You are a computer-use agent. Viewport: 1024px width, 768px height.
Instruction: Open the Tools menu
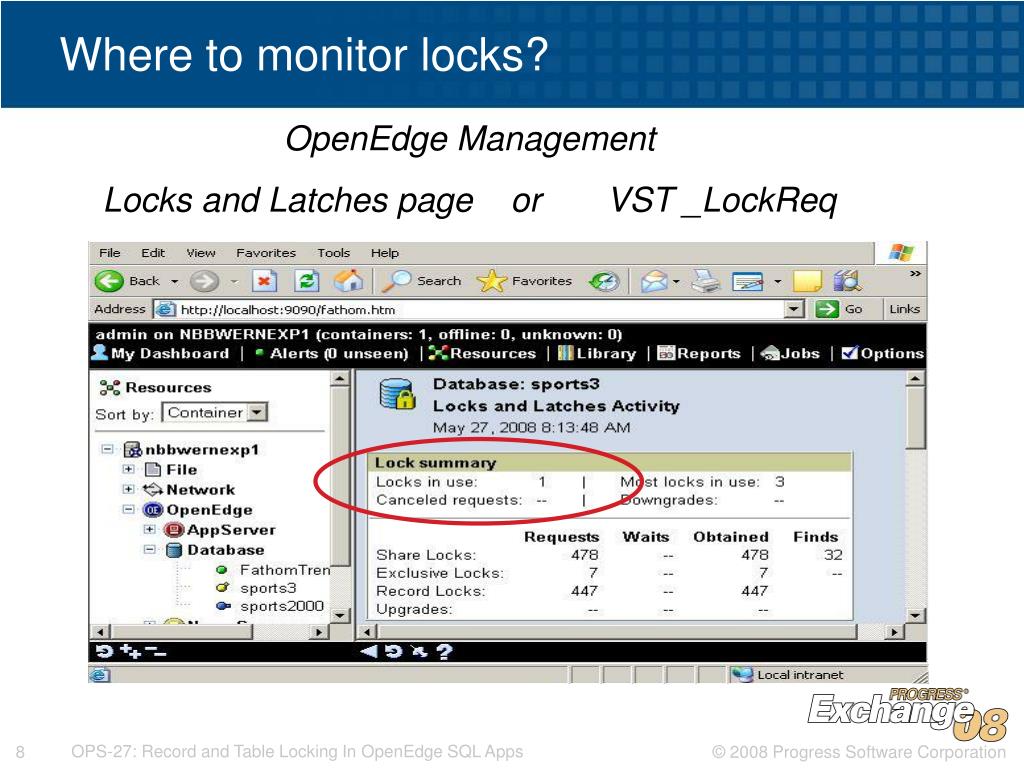334,253
